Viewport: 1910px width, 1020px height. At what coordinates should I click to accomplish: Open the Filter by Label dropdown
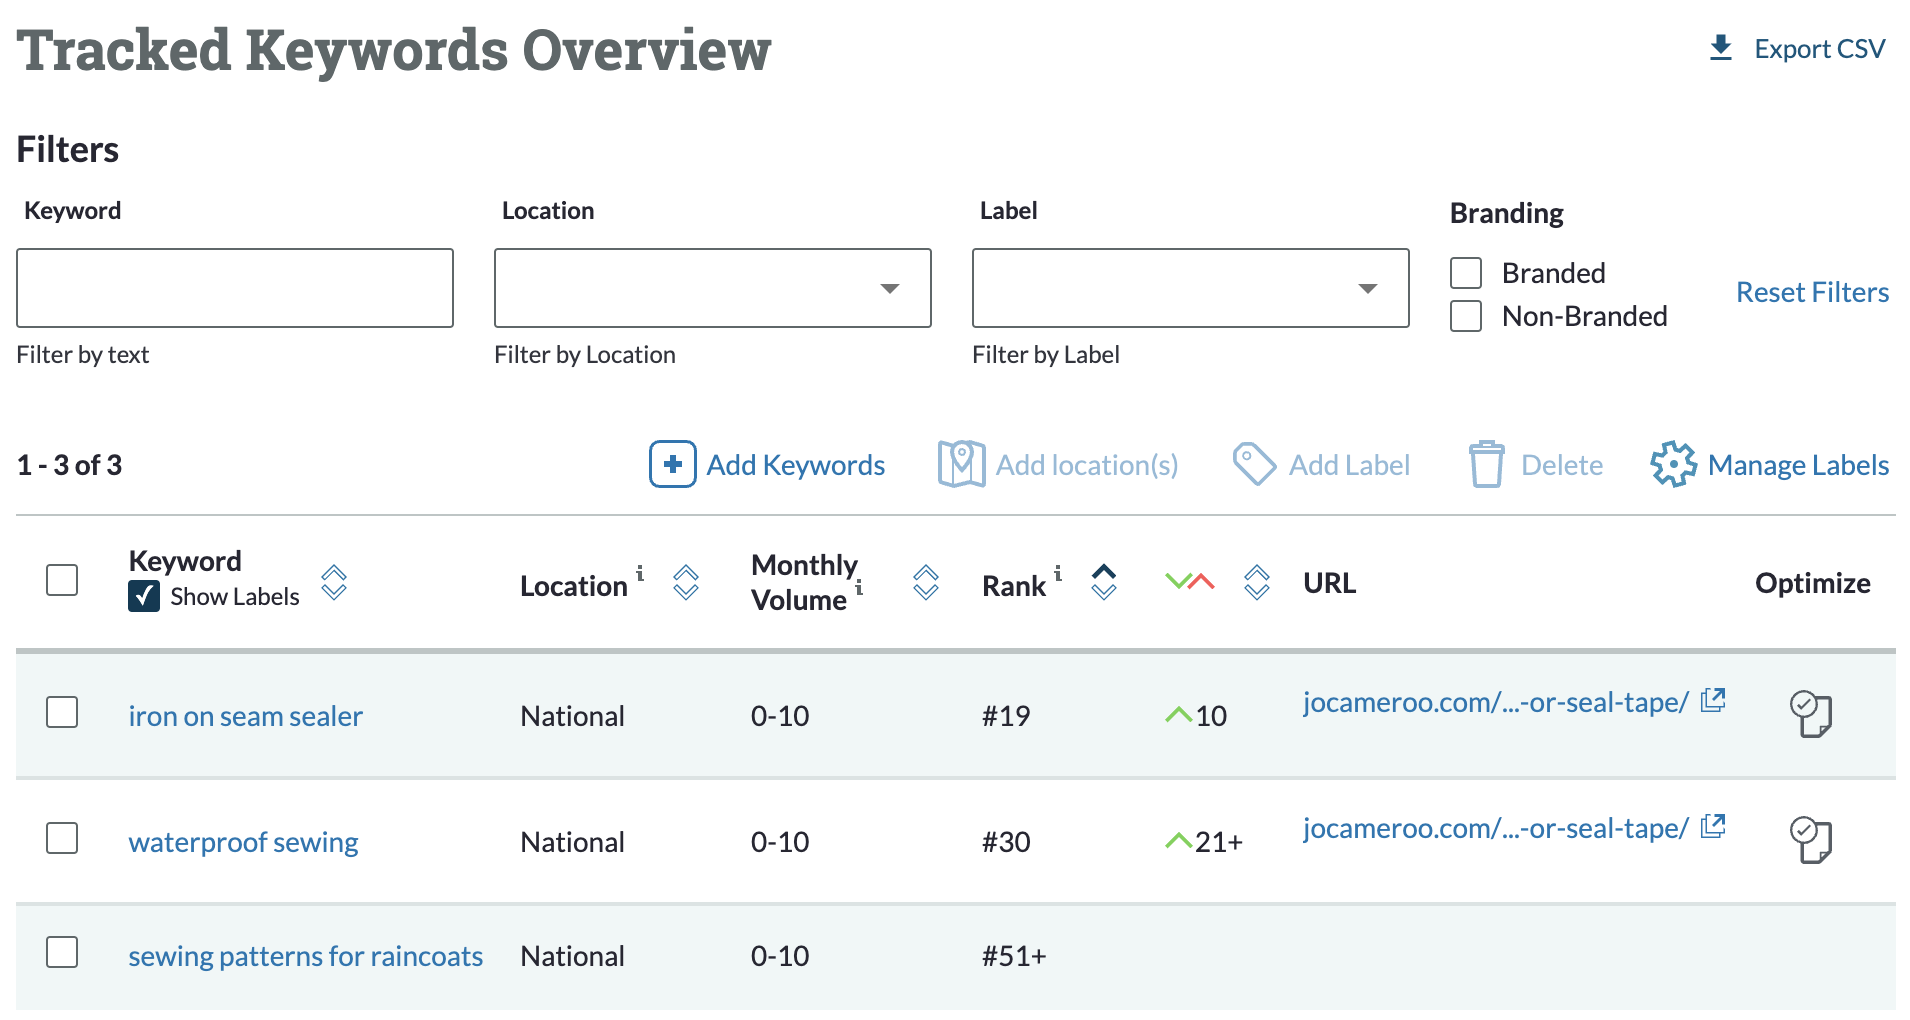1190,288
